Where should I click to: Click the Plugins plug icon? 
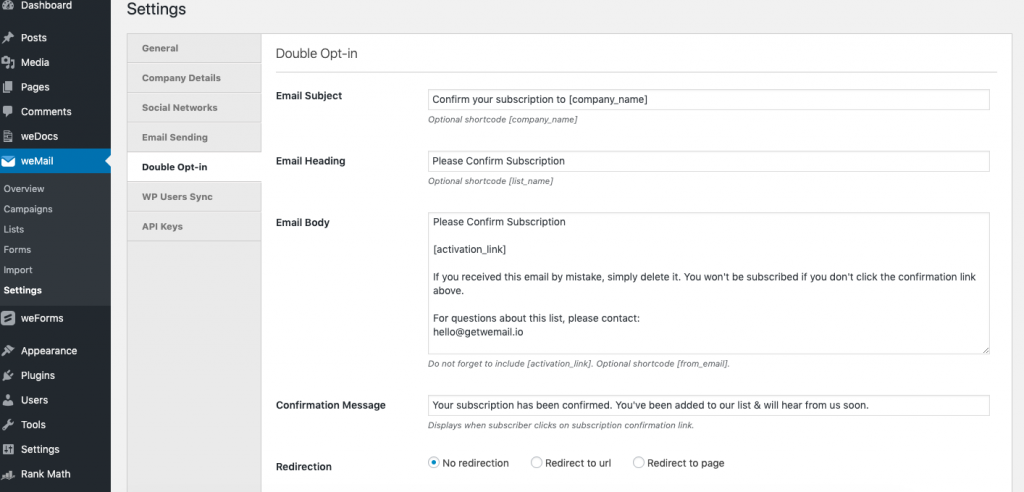[8, 376]
